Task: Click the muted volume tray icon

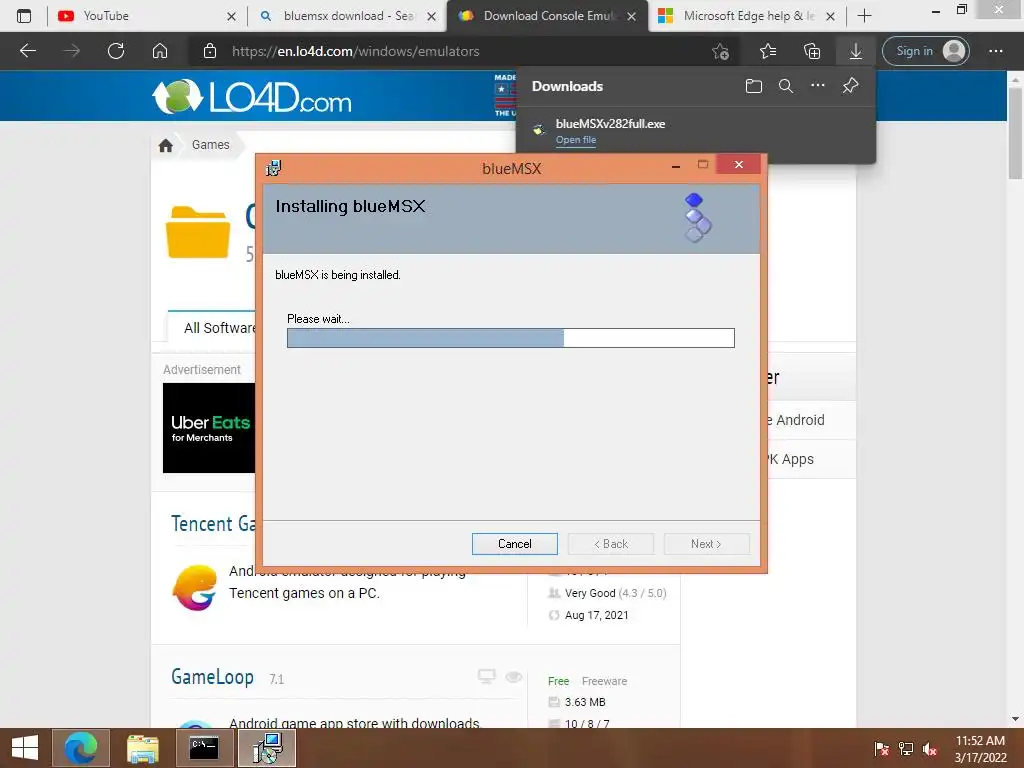Action: [x=931, y=748]
